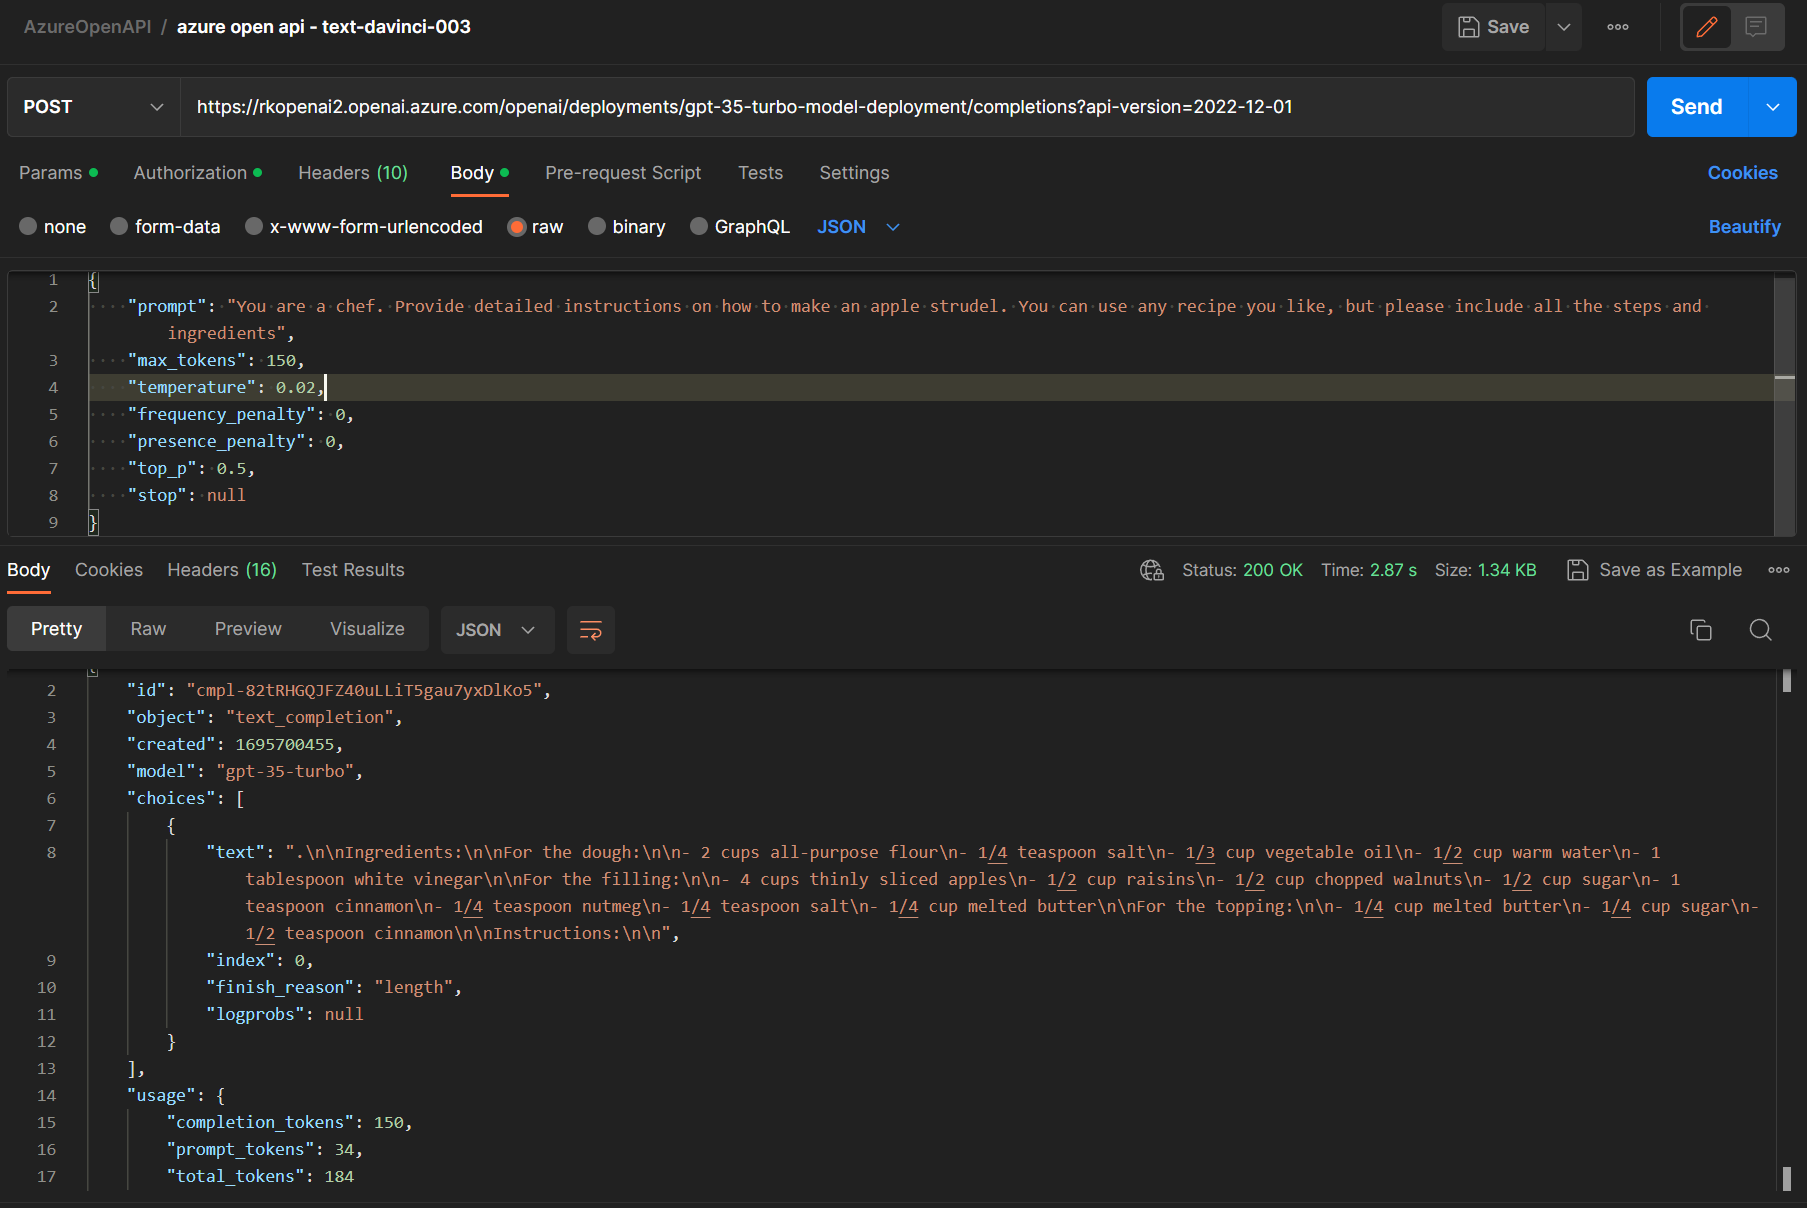The image size is (1807, 1208).
Task: Click the three-dot more actions icon beside Save
Action: [x=1618, y=27]
